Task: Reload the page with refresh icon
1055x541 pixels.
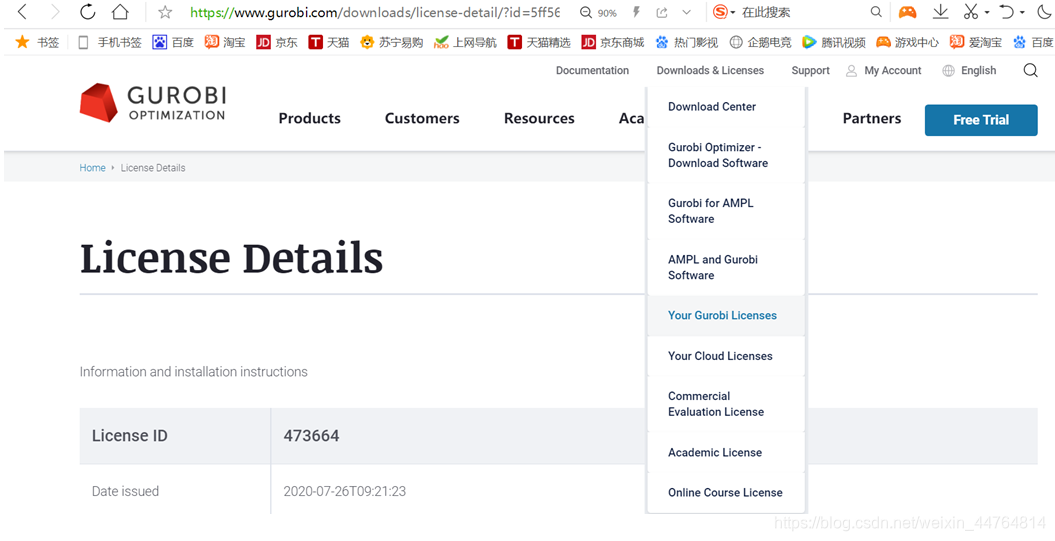Action: 87,11
